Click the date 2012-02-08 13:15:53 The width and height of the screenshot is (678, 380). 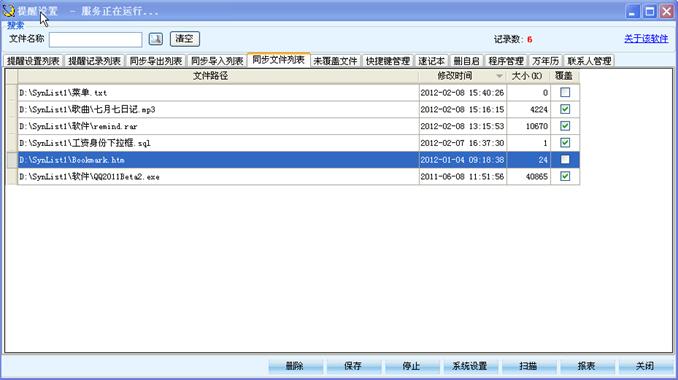(x=462, y=126)
